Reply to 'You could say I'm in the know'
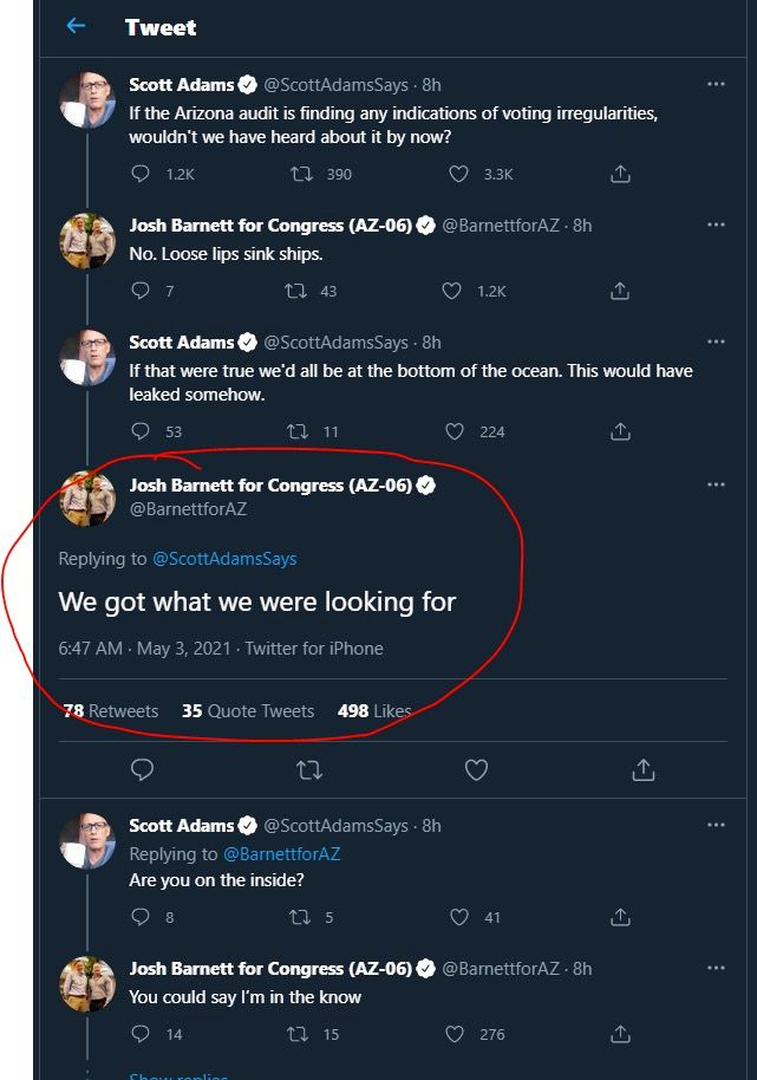The height and width of the screenshot is (1080, 757). point(141,1034)
